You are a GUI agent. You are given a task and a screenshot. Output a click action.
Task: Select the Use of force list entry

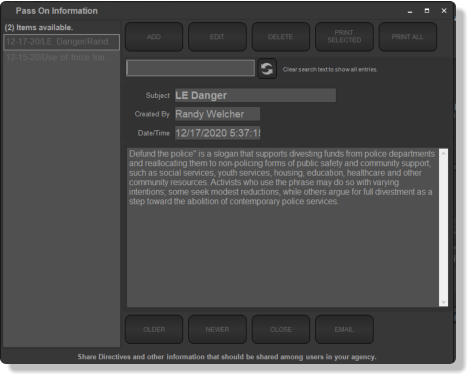click(x=62, y=58)
